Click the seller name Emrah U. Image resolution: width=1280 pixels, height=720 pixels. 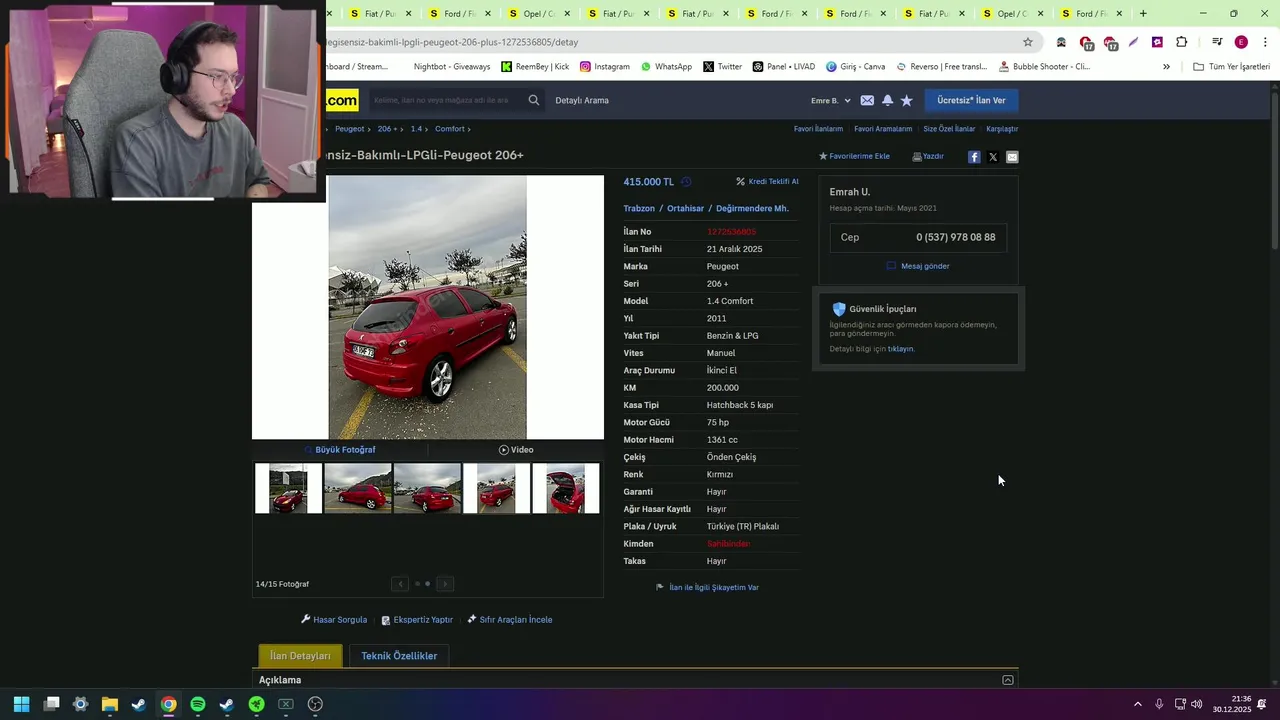tap(850, 192)
